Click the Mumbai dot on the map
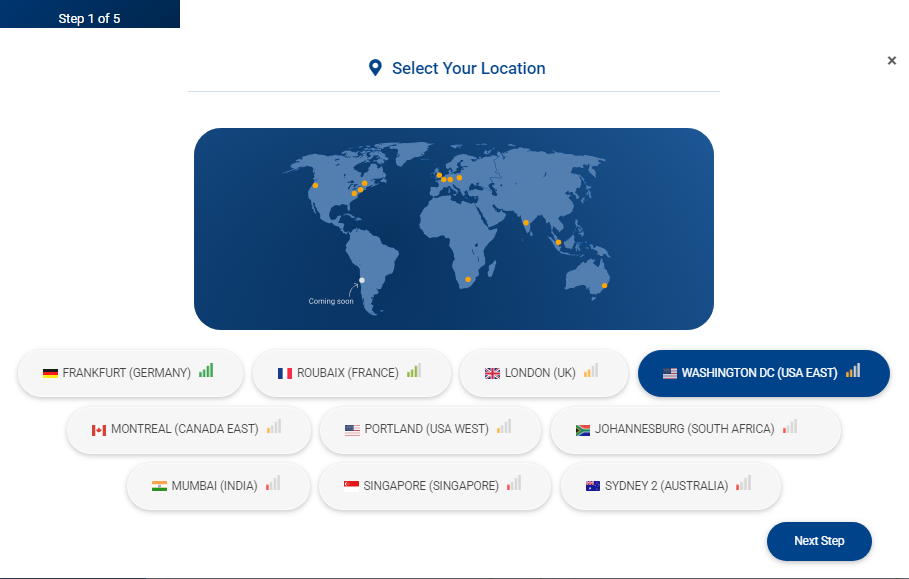 pos(526,223)
